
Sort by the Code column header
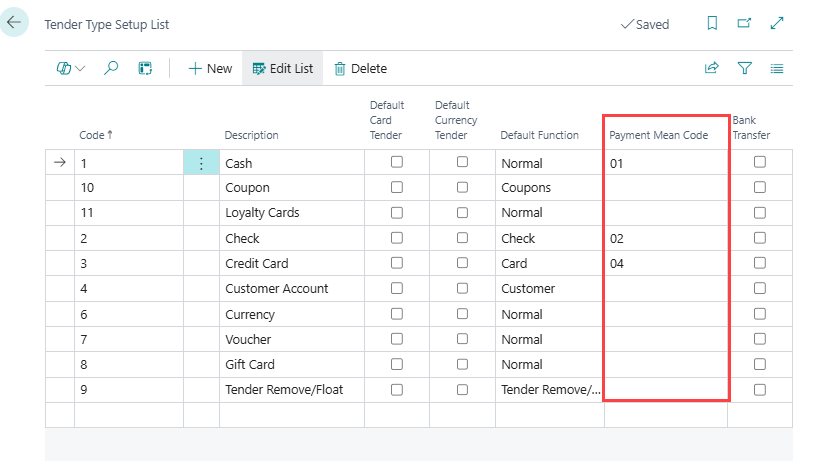coord(96,135)
